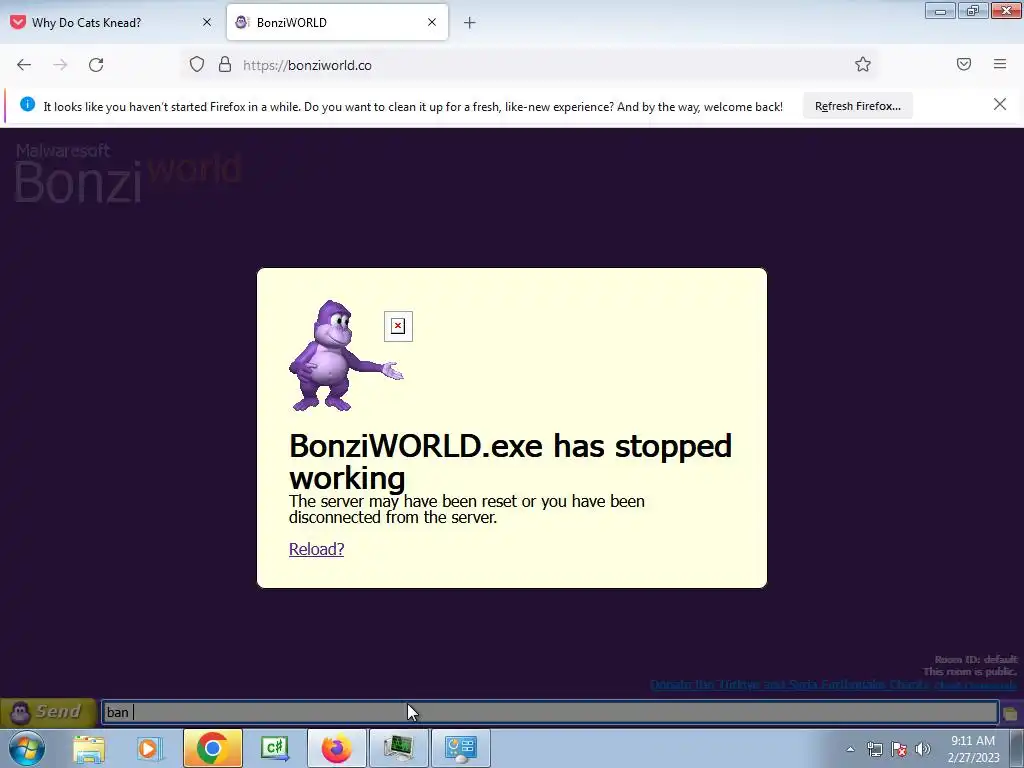Image resolution: width=1024 pixels, height=768 pixels.
Task: Click the info icon in notification bar
Action: pos(27,104)
